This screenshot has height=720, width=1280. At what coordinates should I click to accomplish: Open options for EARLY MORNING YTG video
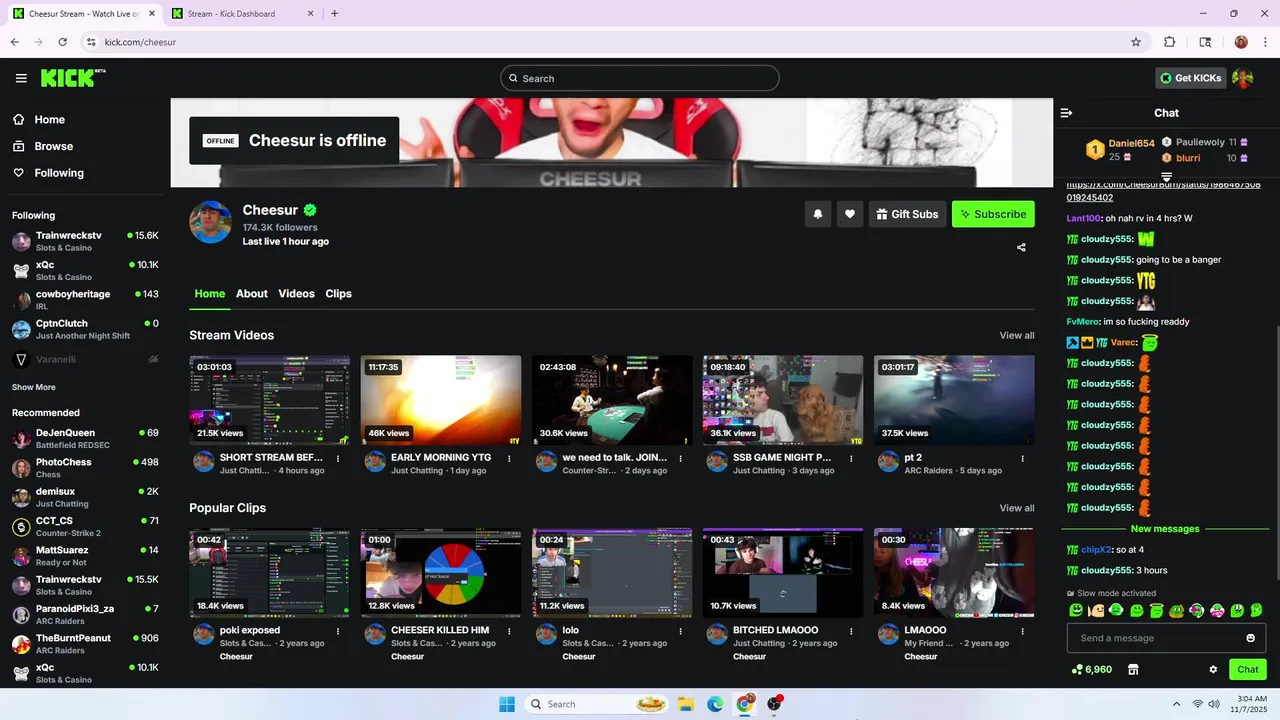click(x=509, y=459)
